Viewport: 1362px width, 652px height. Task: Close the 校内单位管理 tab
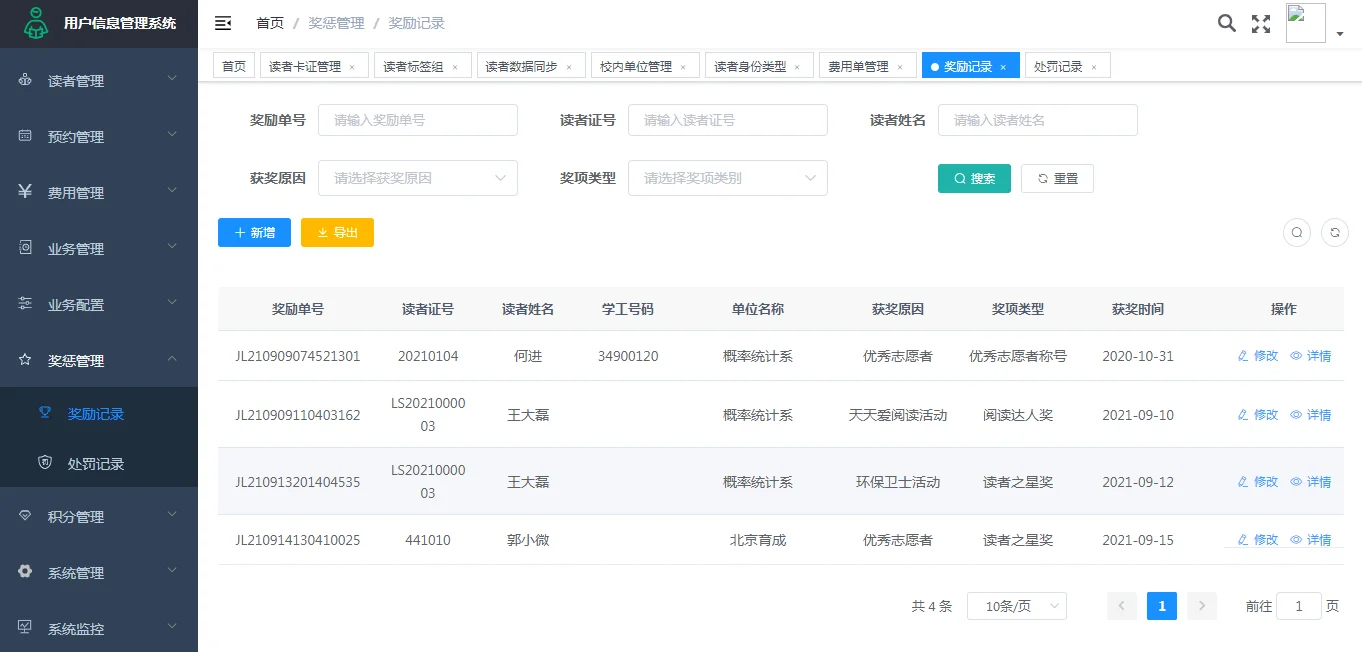click(683, 67)
